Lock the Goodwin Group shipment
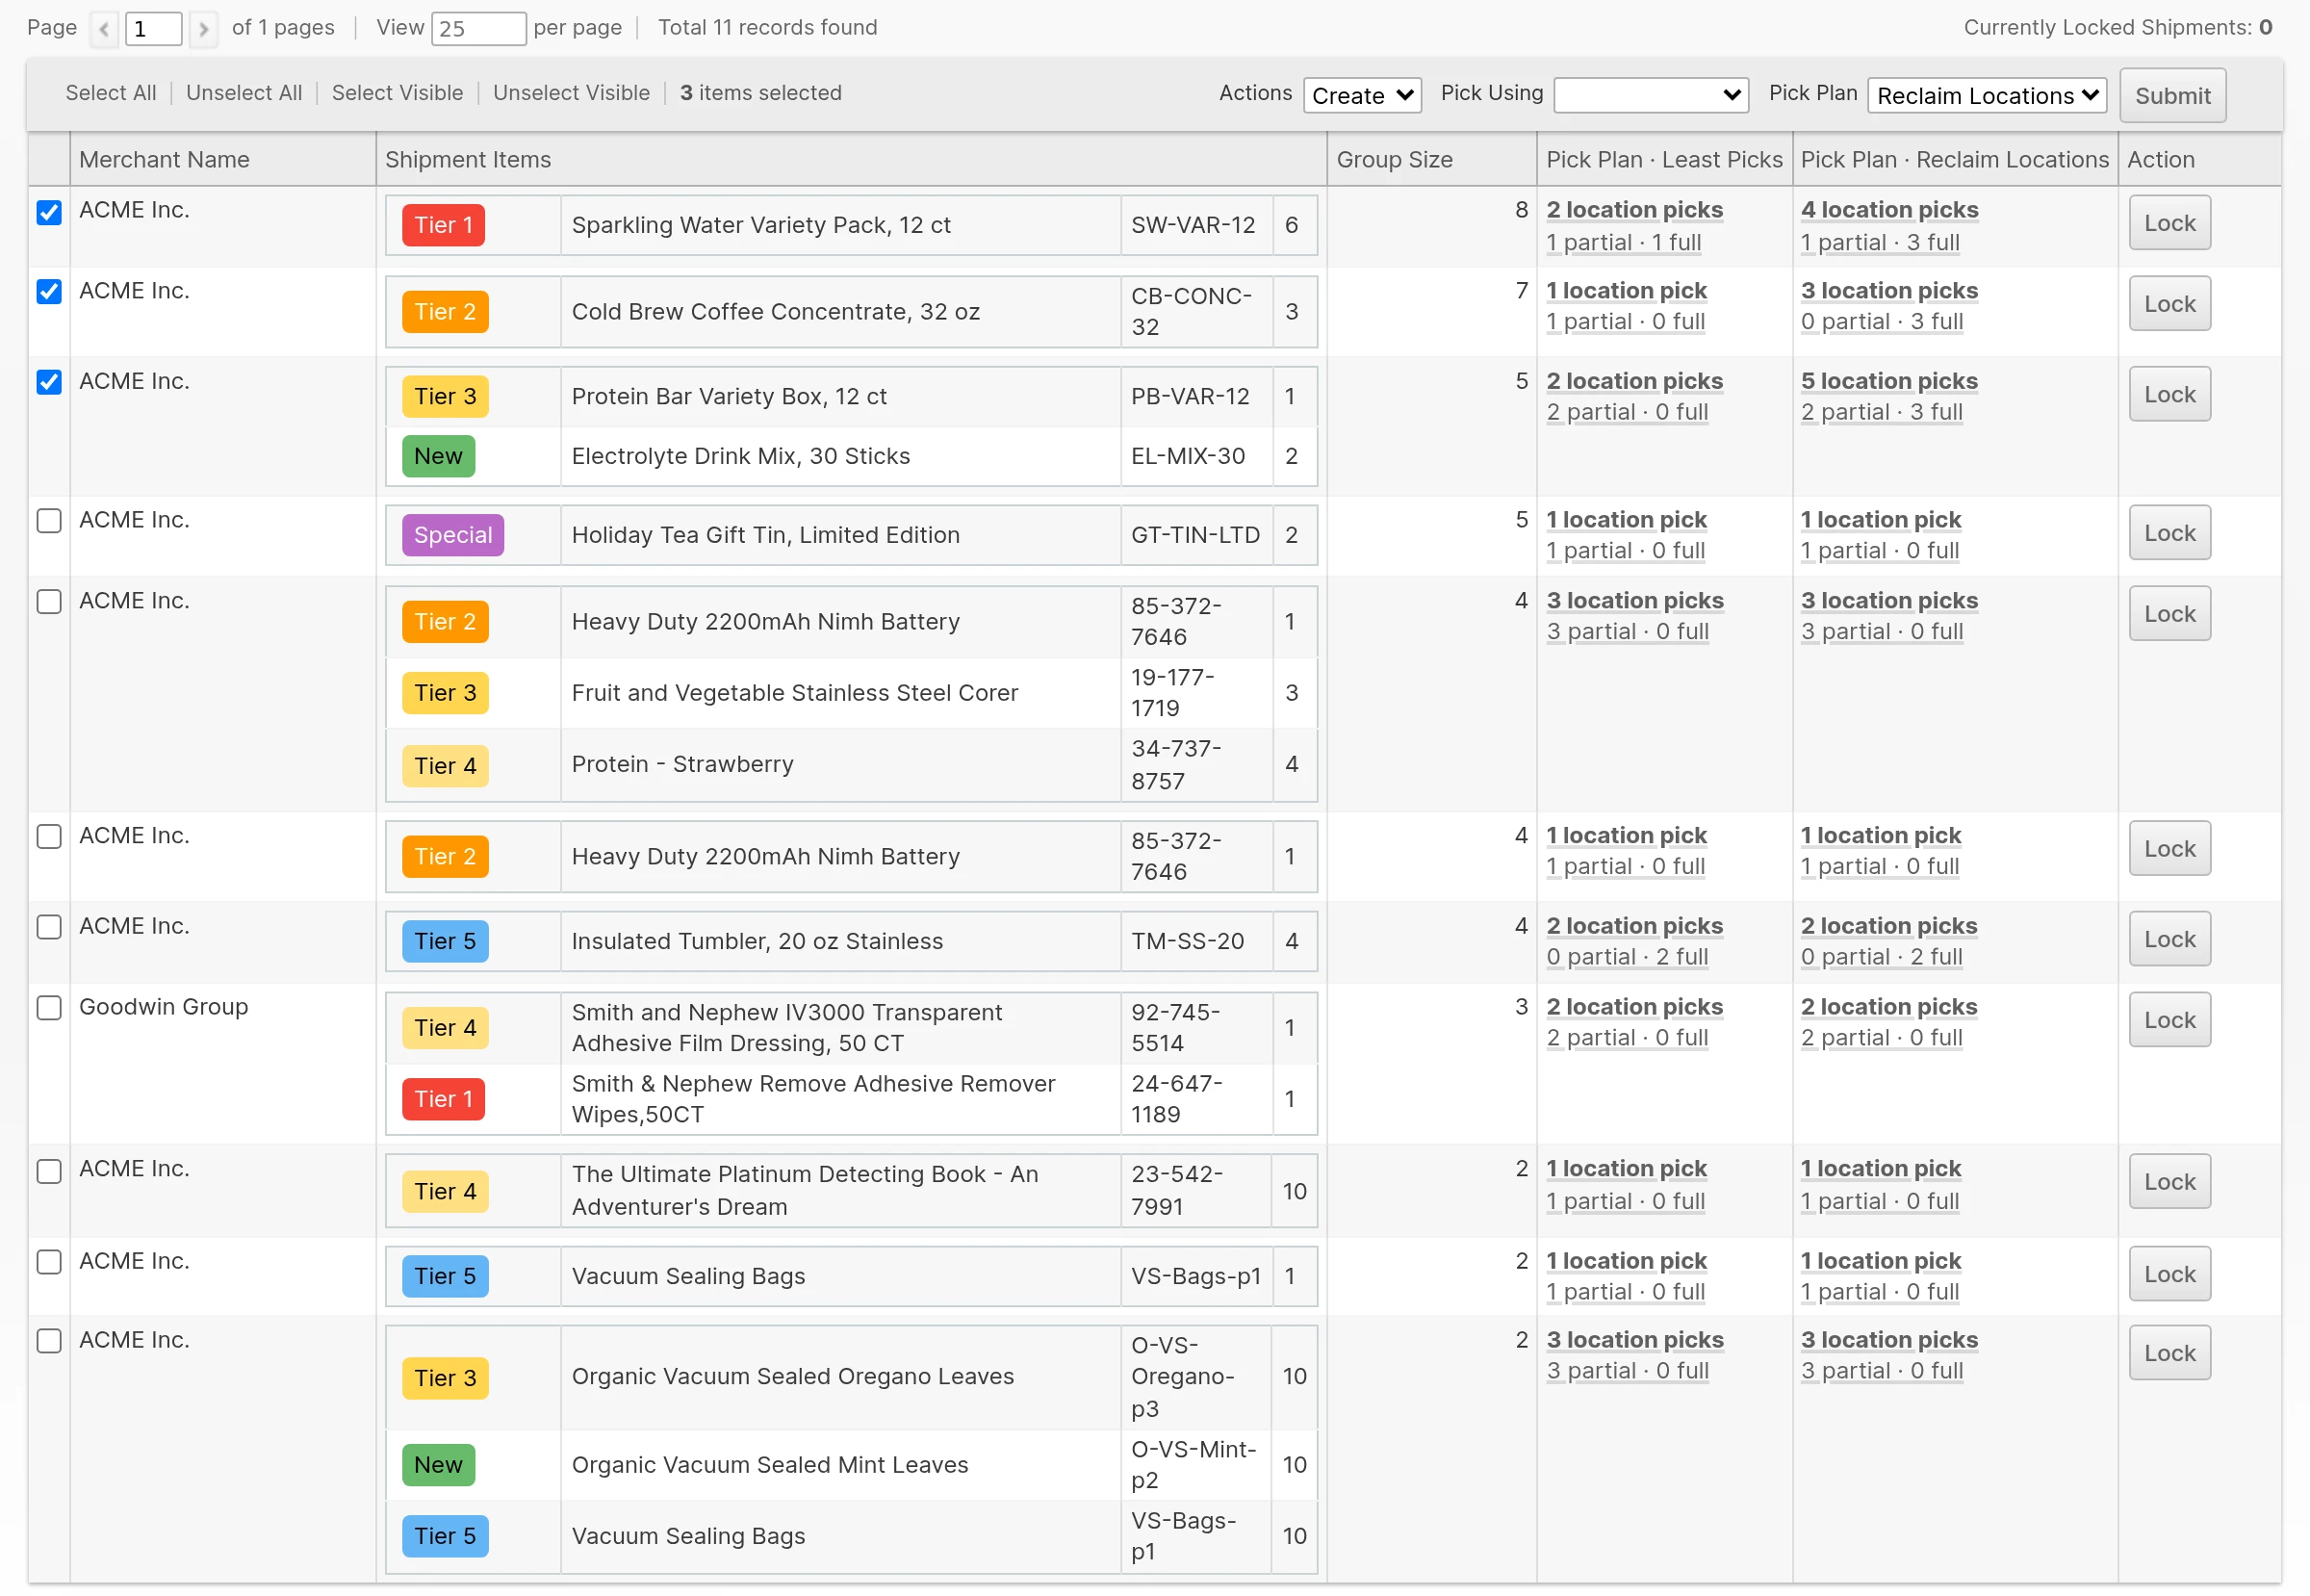This screenshot has width=2310, height=1596. click(x=2169, y=1020)
